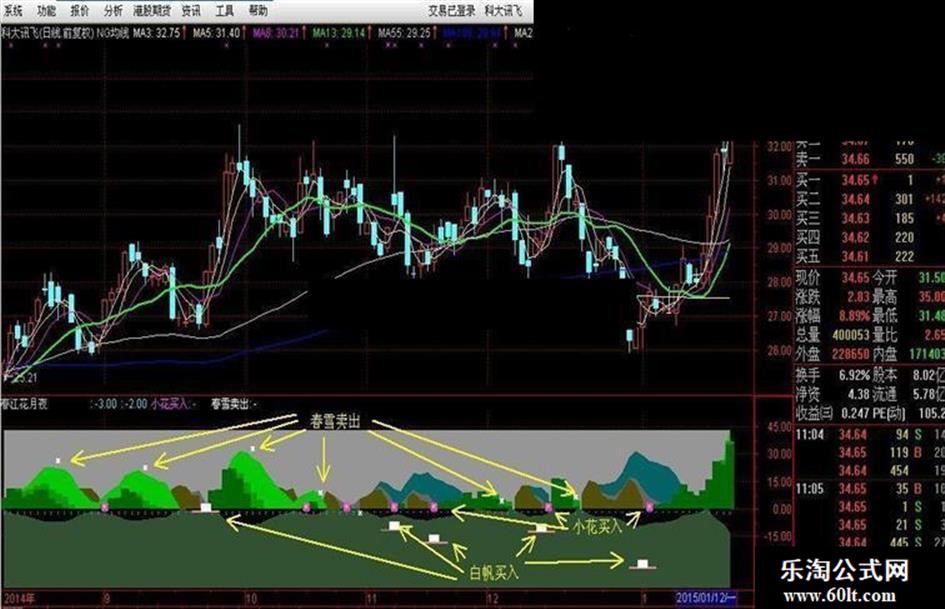Viewport: 945px width, 609px height.
Task: Click the purple 小花买入 indicator legend label
Action: 170,403
